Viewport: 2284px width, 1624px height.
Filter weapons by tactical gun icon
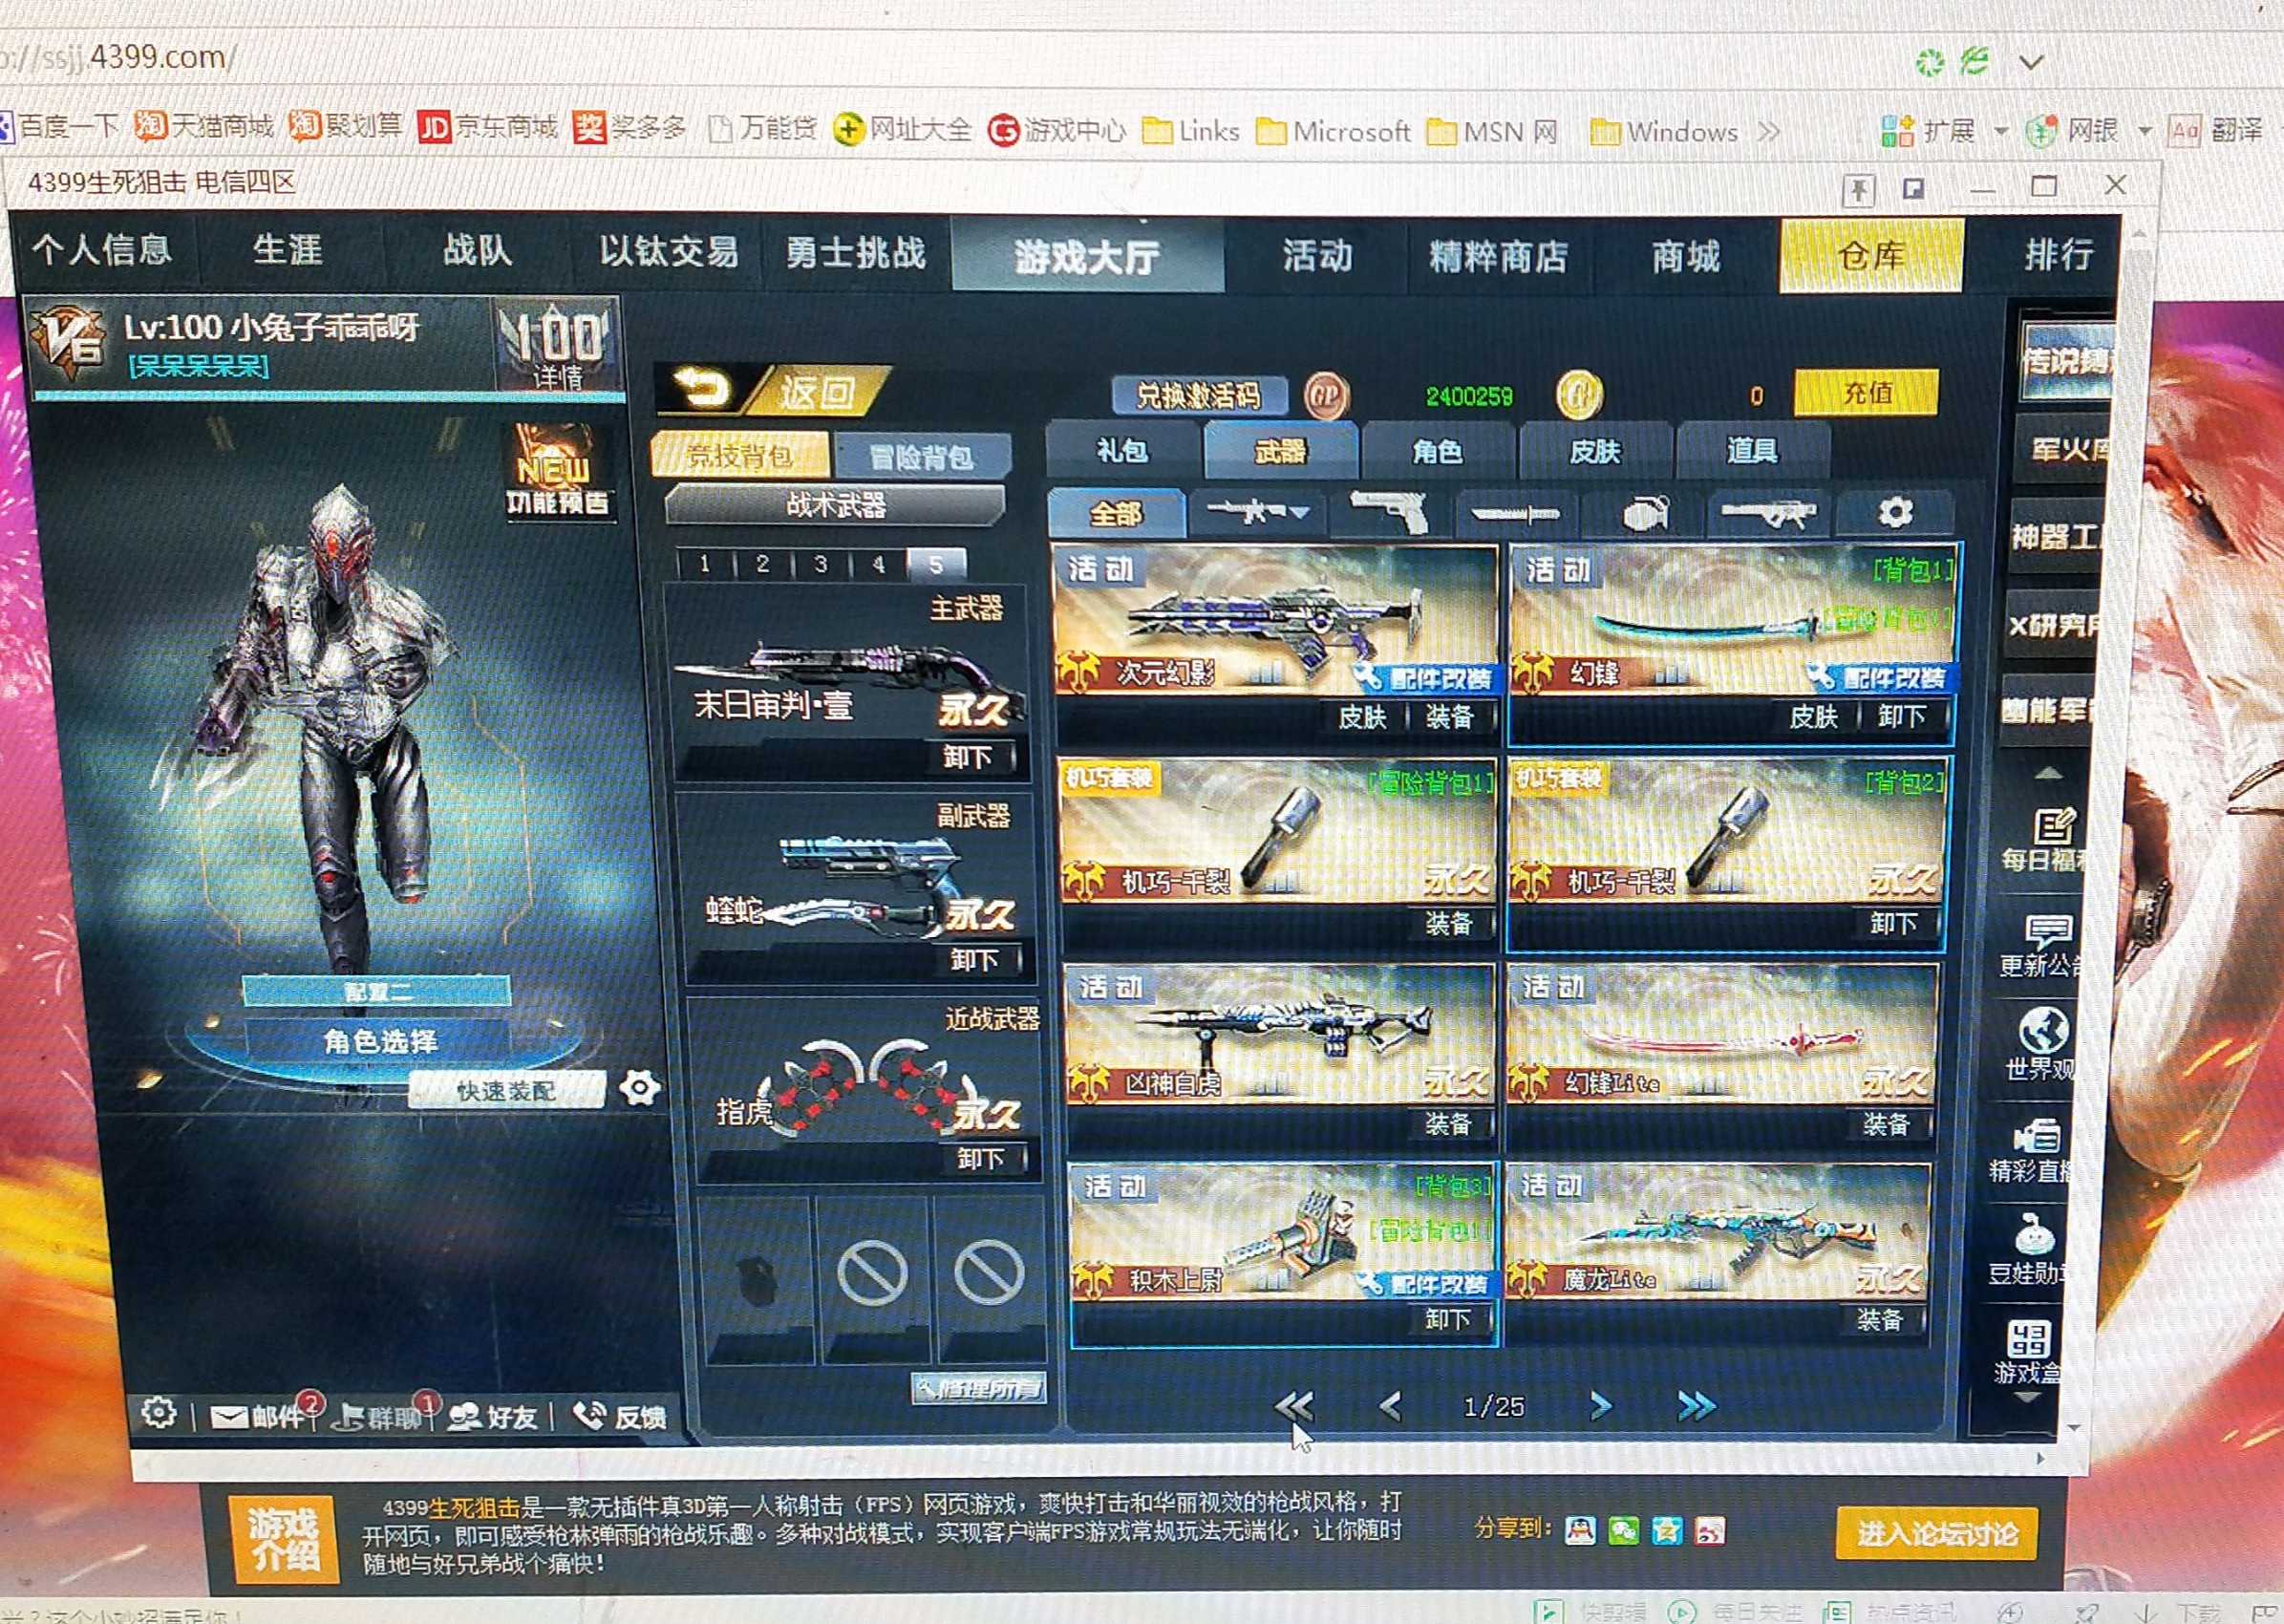pos(1768,514)
